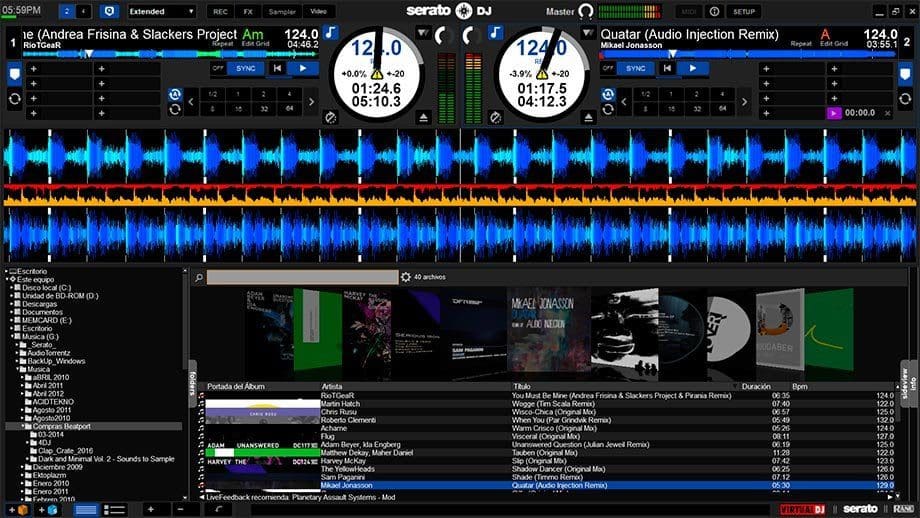Add new crate with orange box icon
This screenshot has height=518, width=920.
(18, 510)
